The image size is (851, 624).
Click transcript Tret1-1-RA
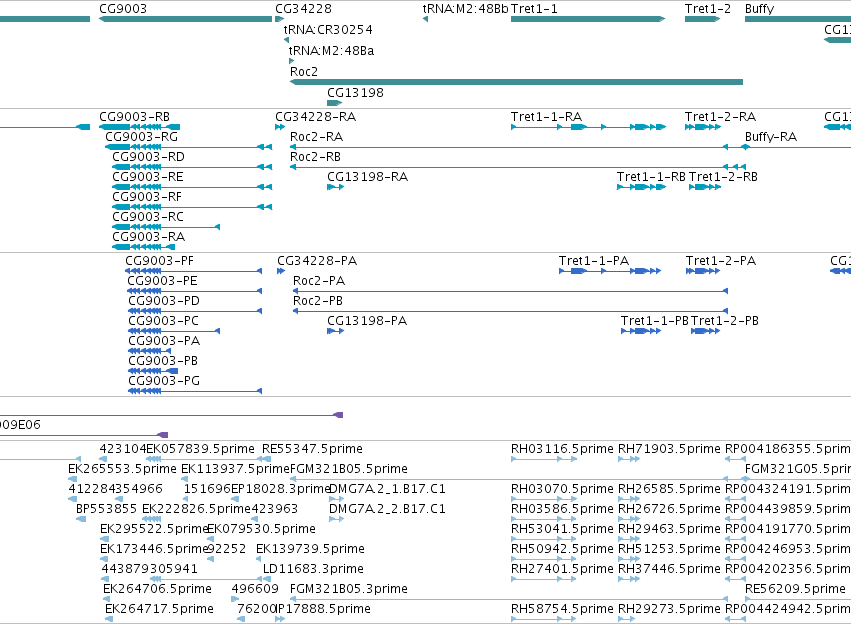point(546,117)
